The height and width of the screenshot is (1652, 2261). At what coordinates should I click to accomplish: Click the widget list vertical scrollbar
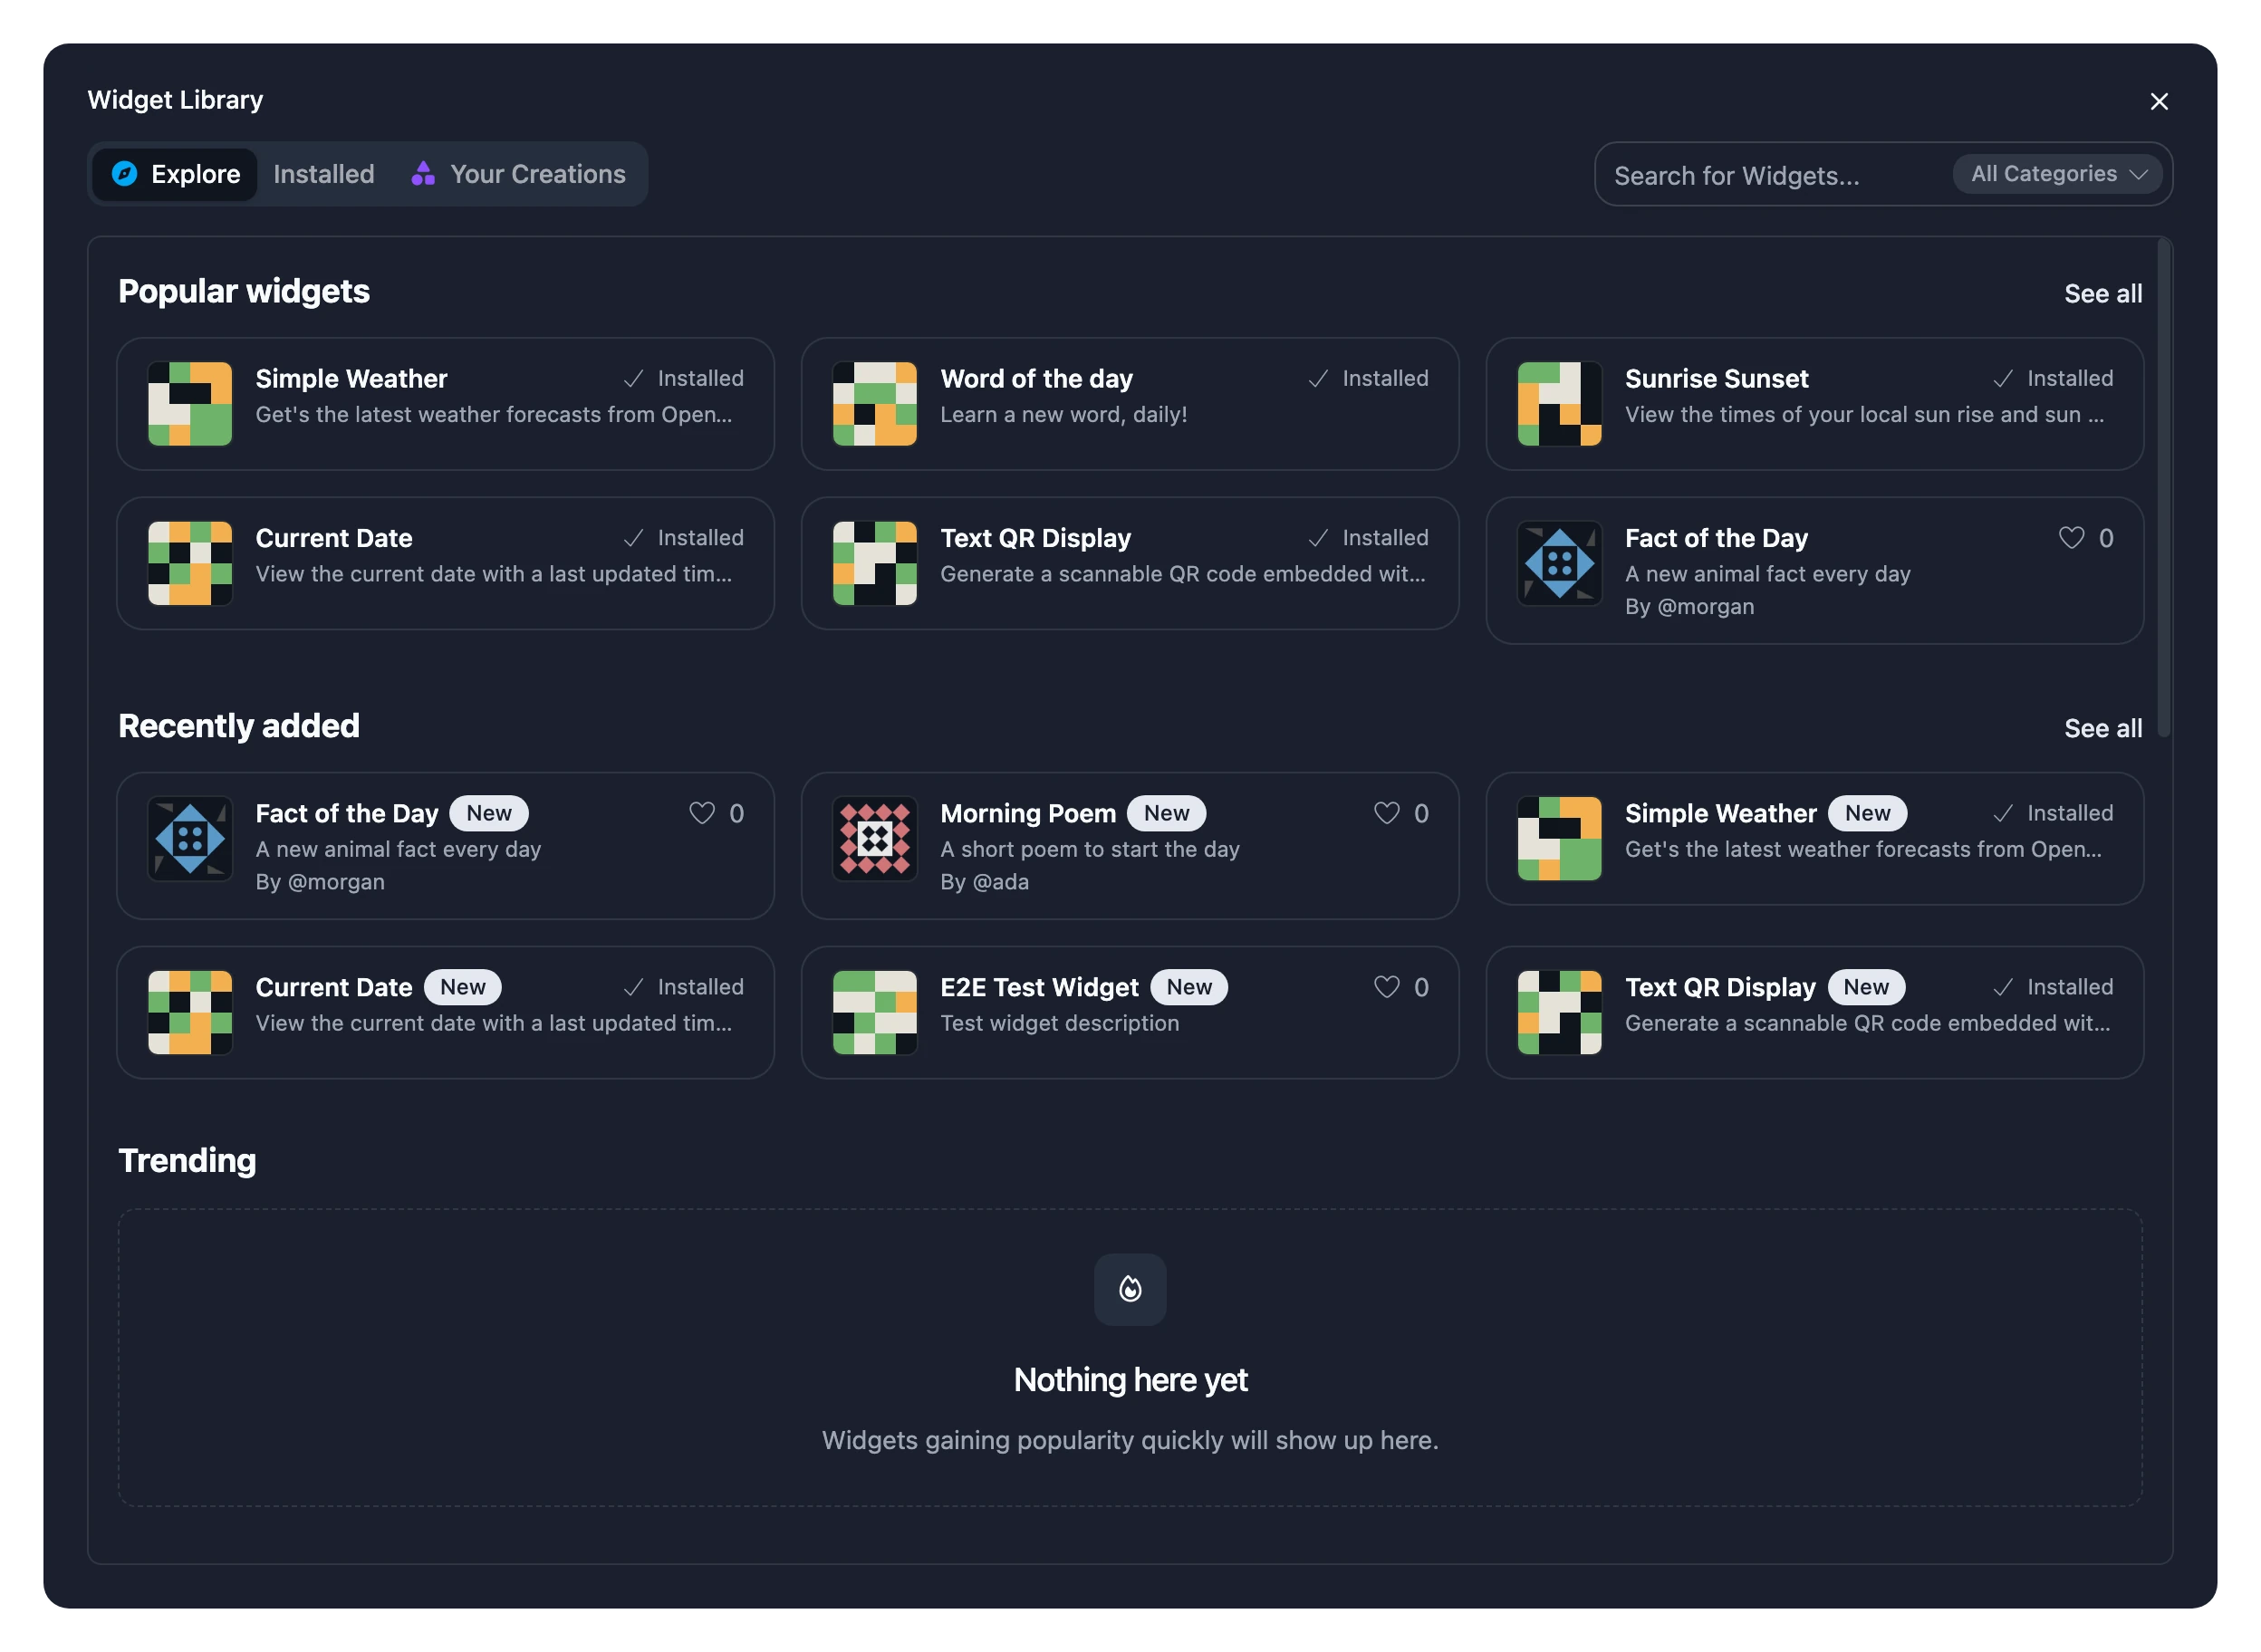[2163, 487]
